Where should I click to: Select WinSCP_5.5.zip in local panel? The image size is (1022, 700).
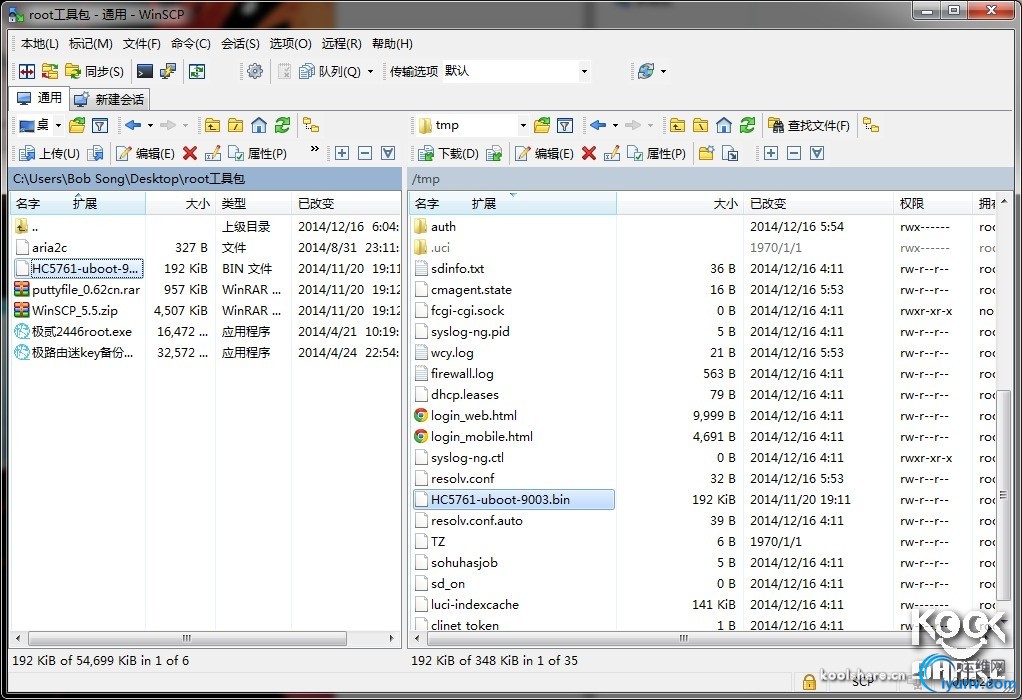coord(75,310)
